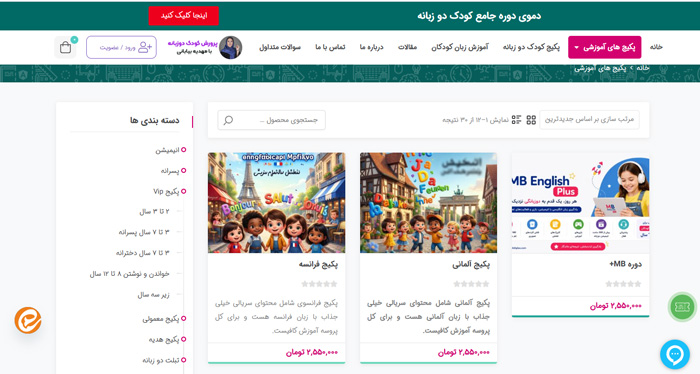The image size is (700, 374).
Task: Click the orange e-namad badge icon
Action: (x=28, y=320)
